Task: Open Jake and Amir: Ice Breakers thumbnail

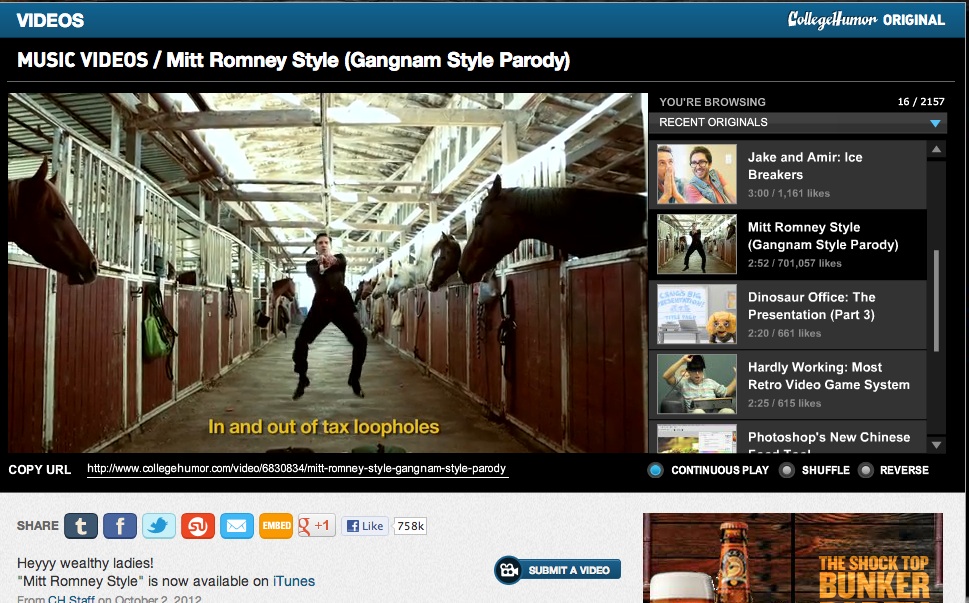Action: coord(697,174)
